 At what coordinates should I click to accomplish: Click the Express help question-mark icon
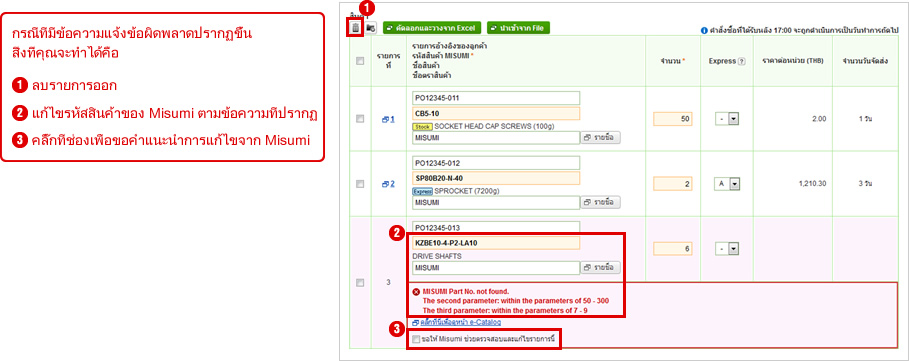(x=741, y=61)
